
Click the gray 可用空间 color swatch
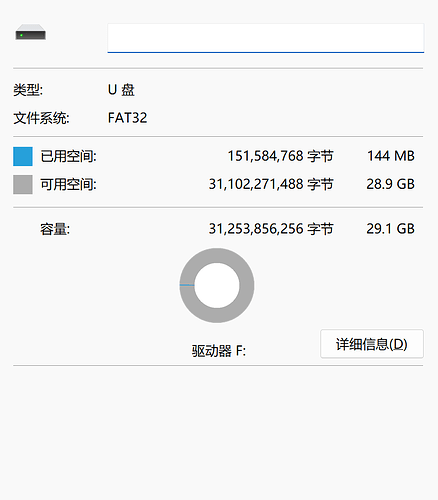(23, 184)
